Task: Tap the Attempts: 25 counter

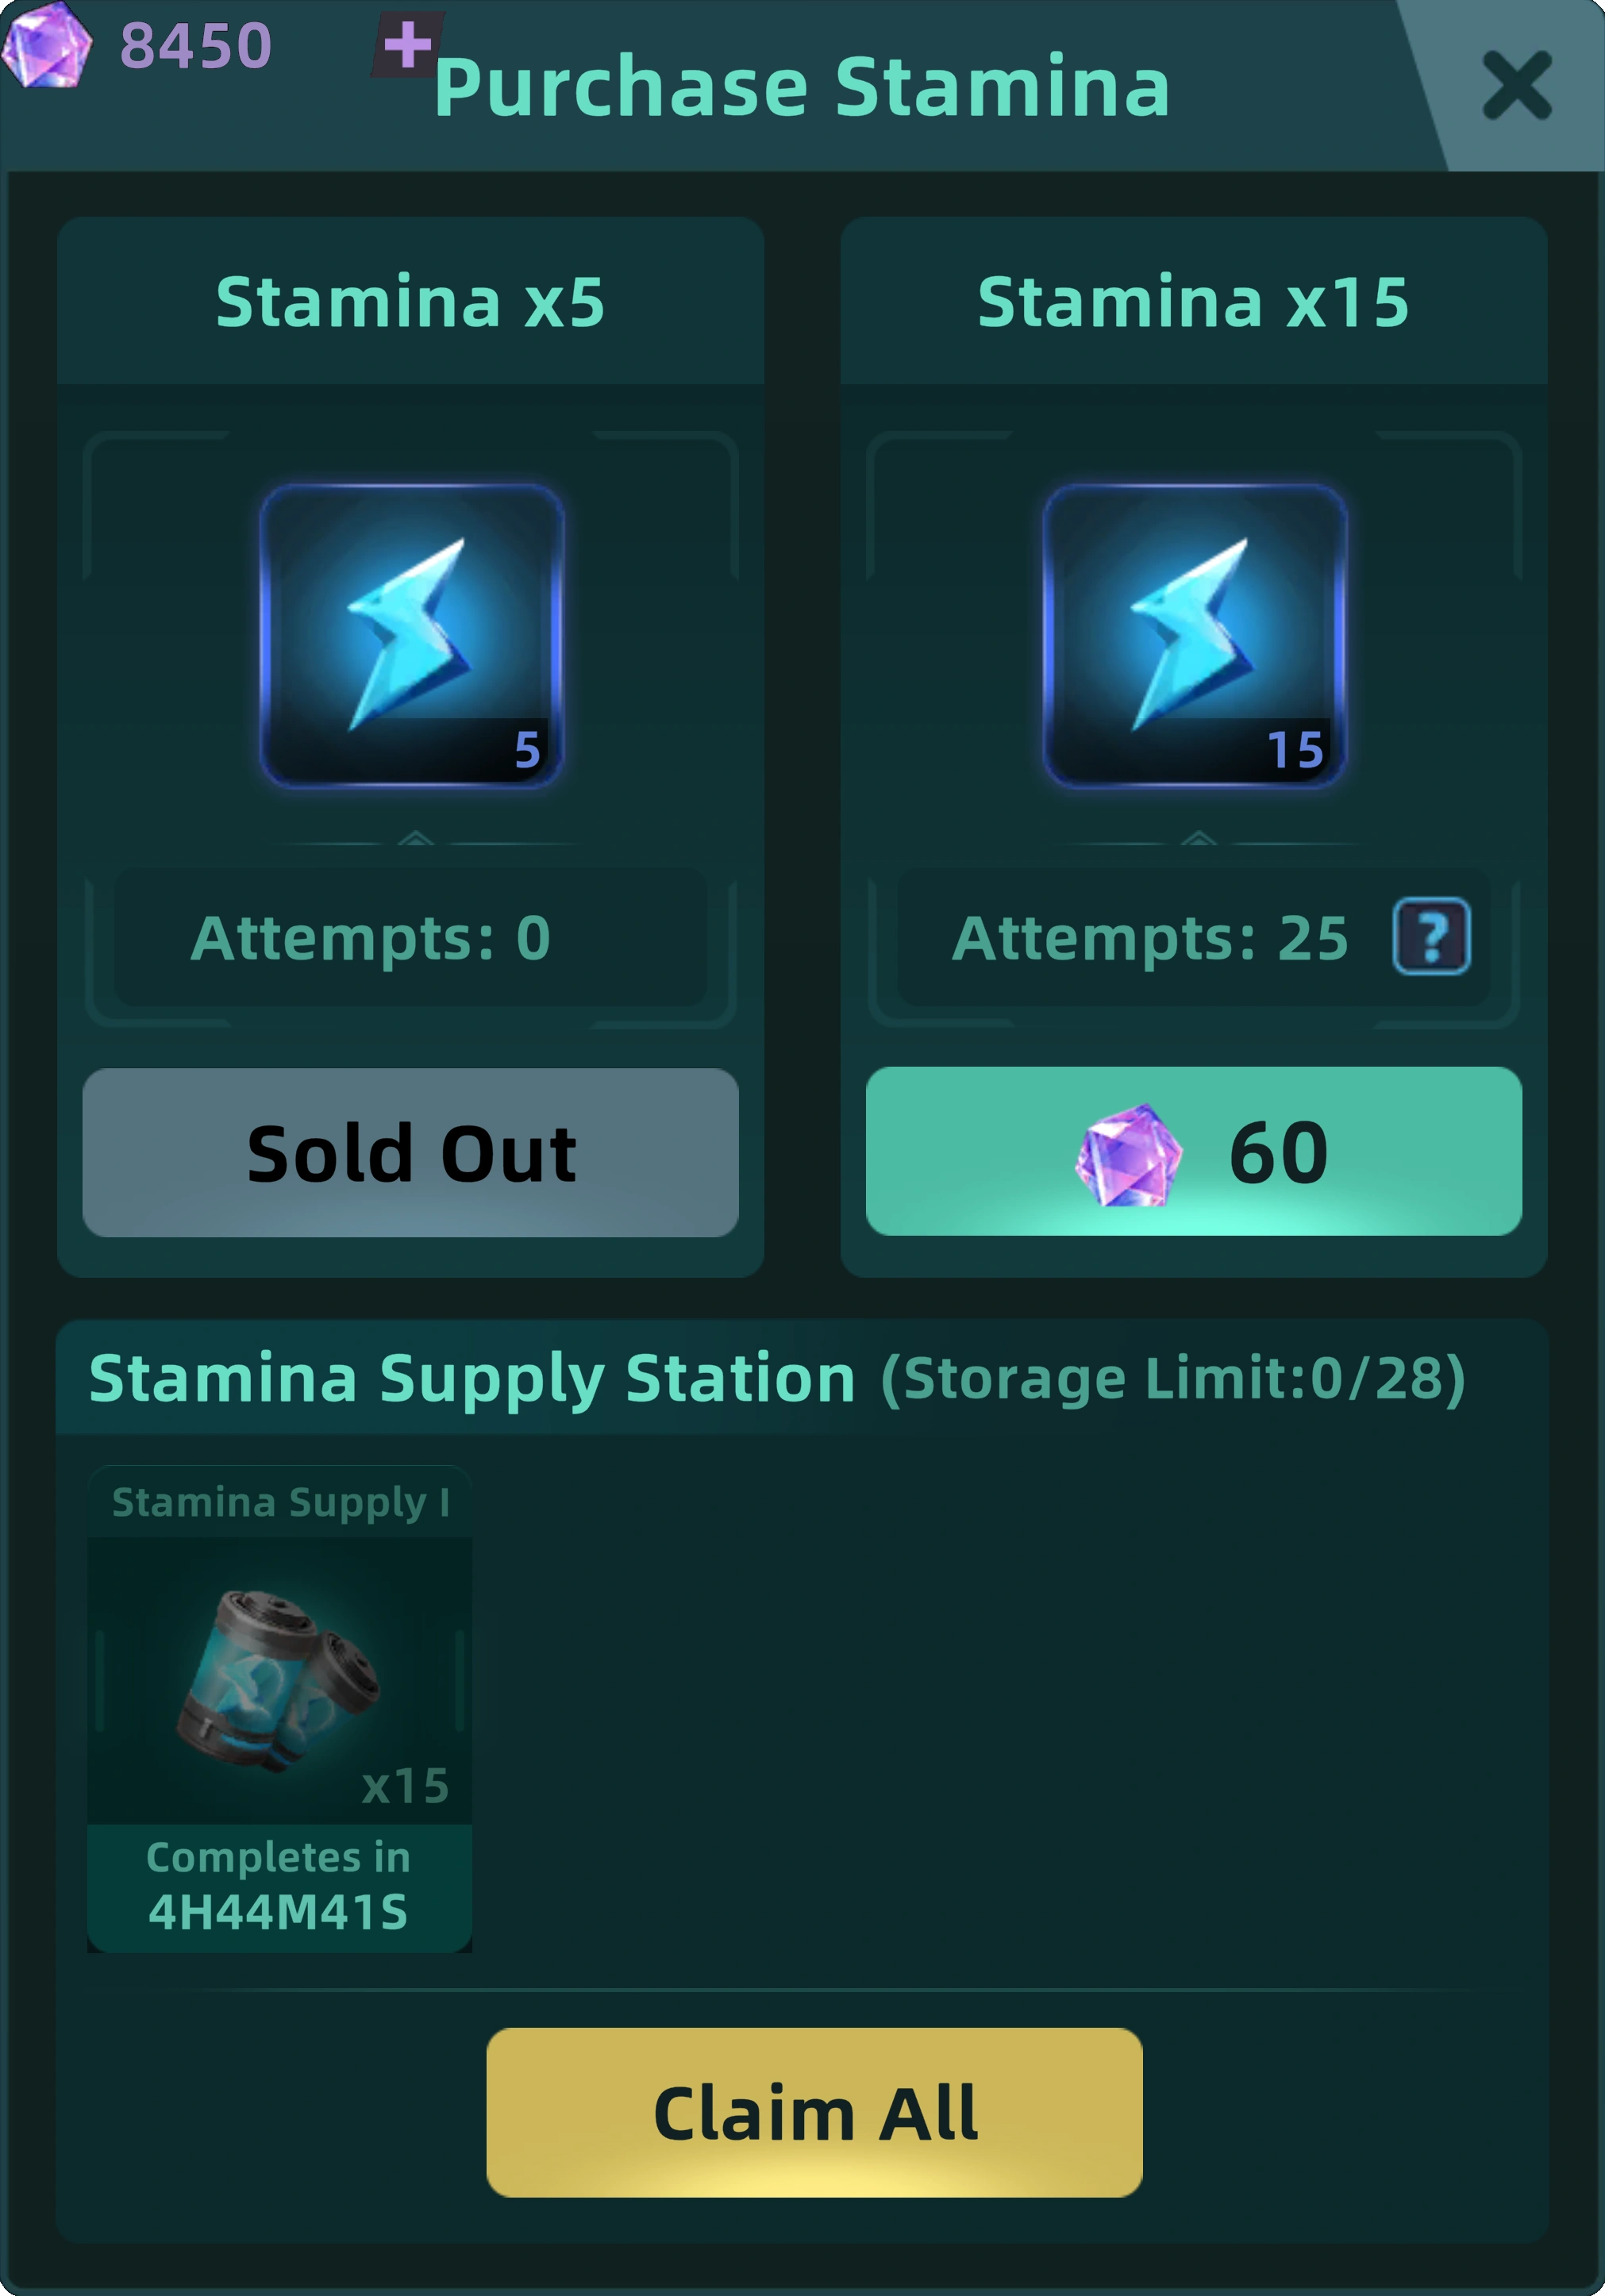Action: click(1150, 938)
